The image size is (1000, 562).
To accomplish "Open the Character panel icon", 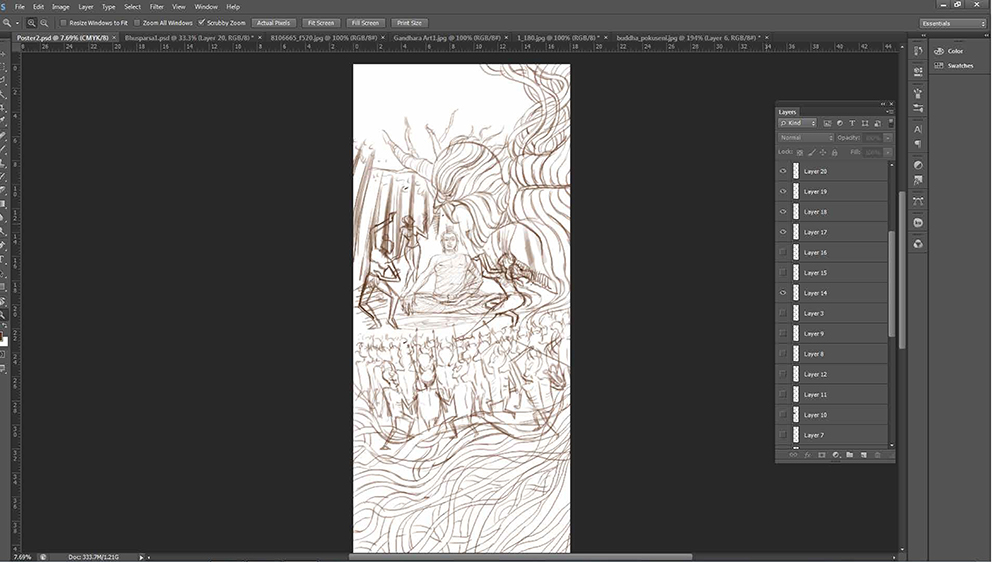I will point(918,129).
